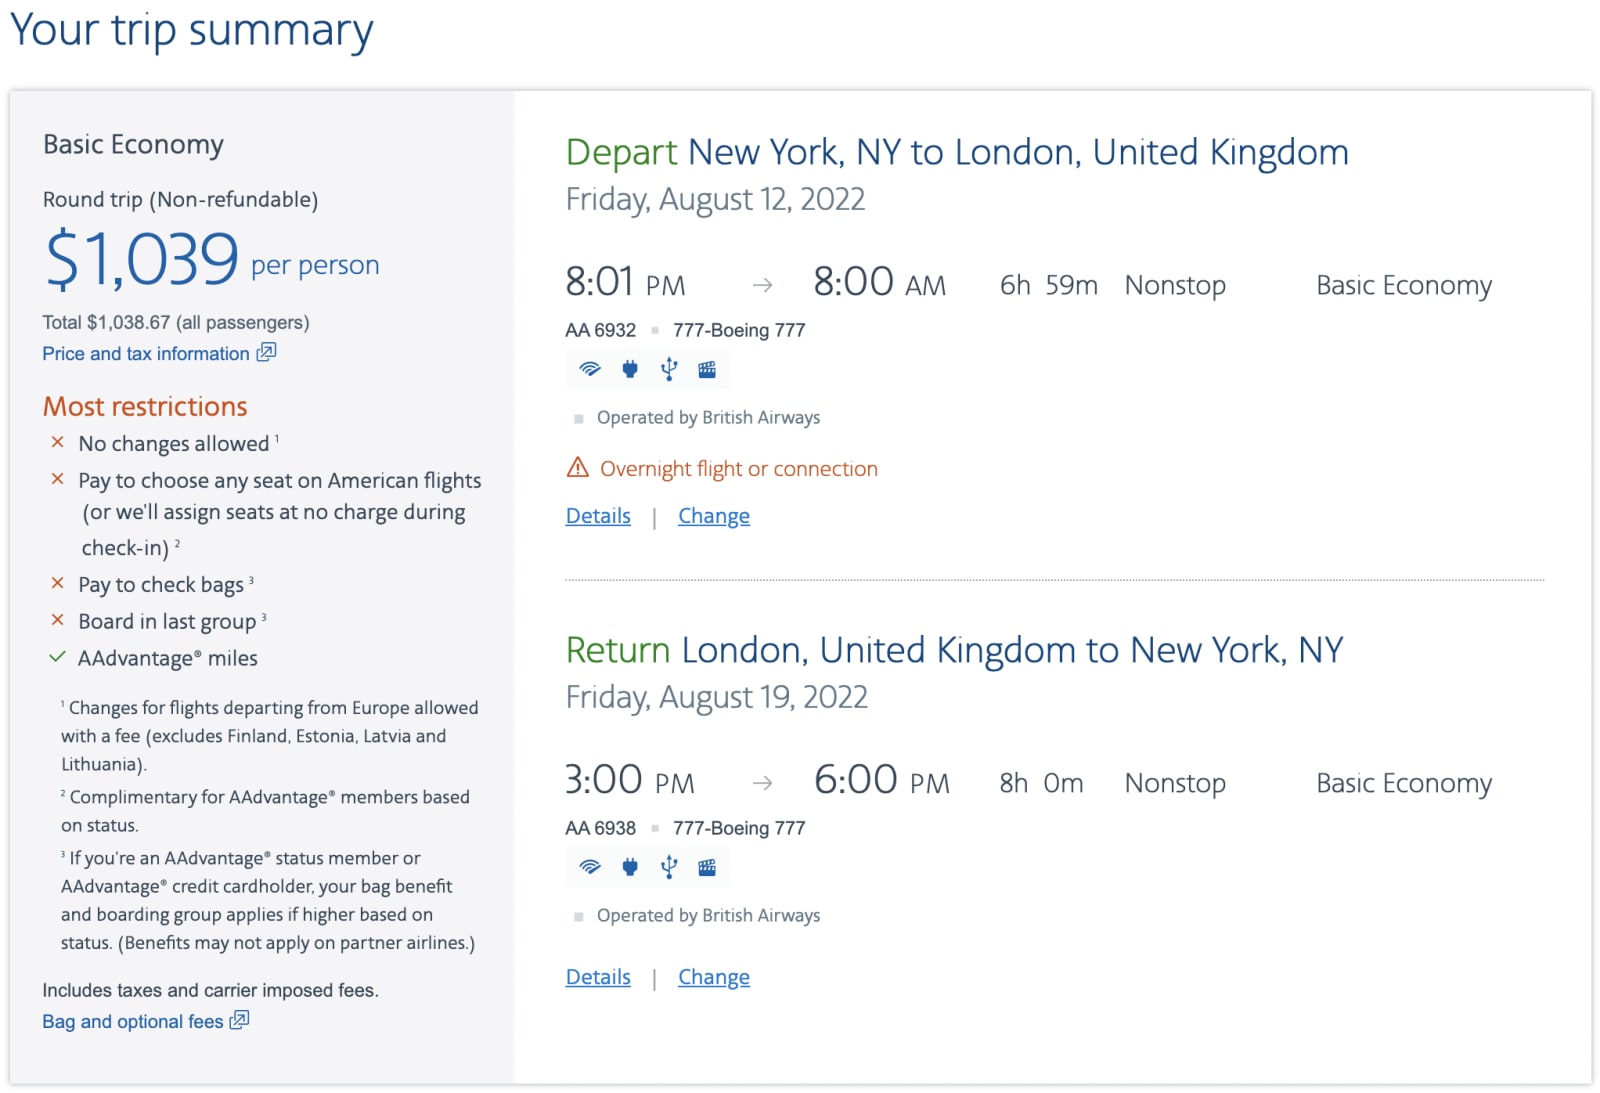Screen dimensions: 1600x1093
Task: Click the USB icon on flight AA 6938
Action: 669,867
